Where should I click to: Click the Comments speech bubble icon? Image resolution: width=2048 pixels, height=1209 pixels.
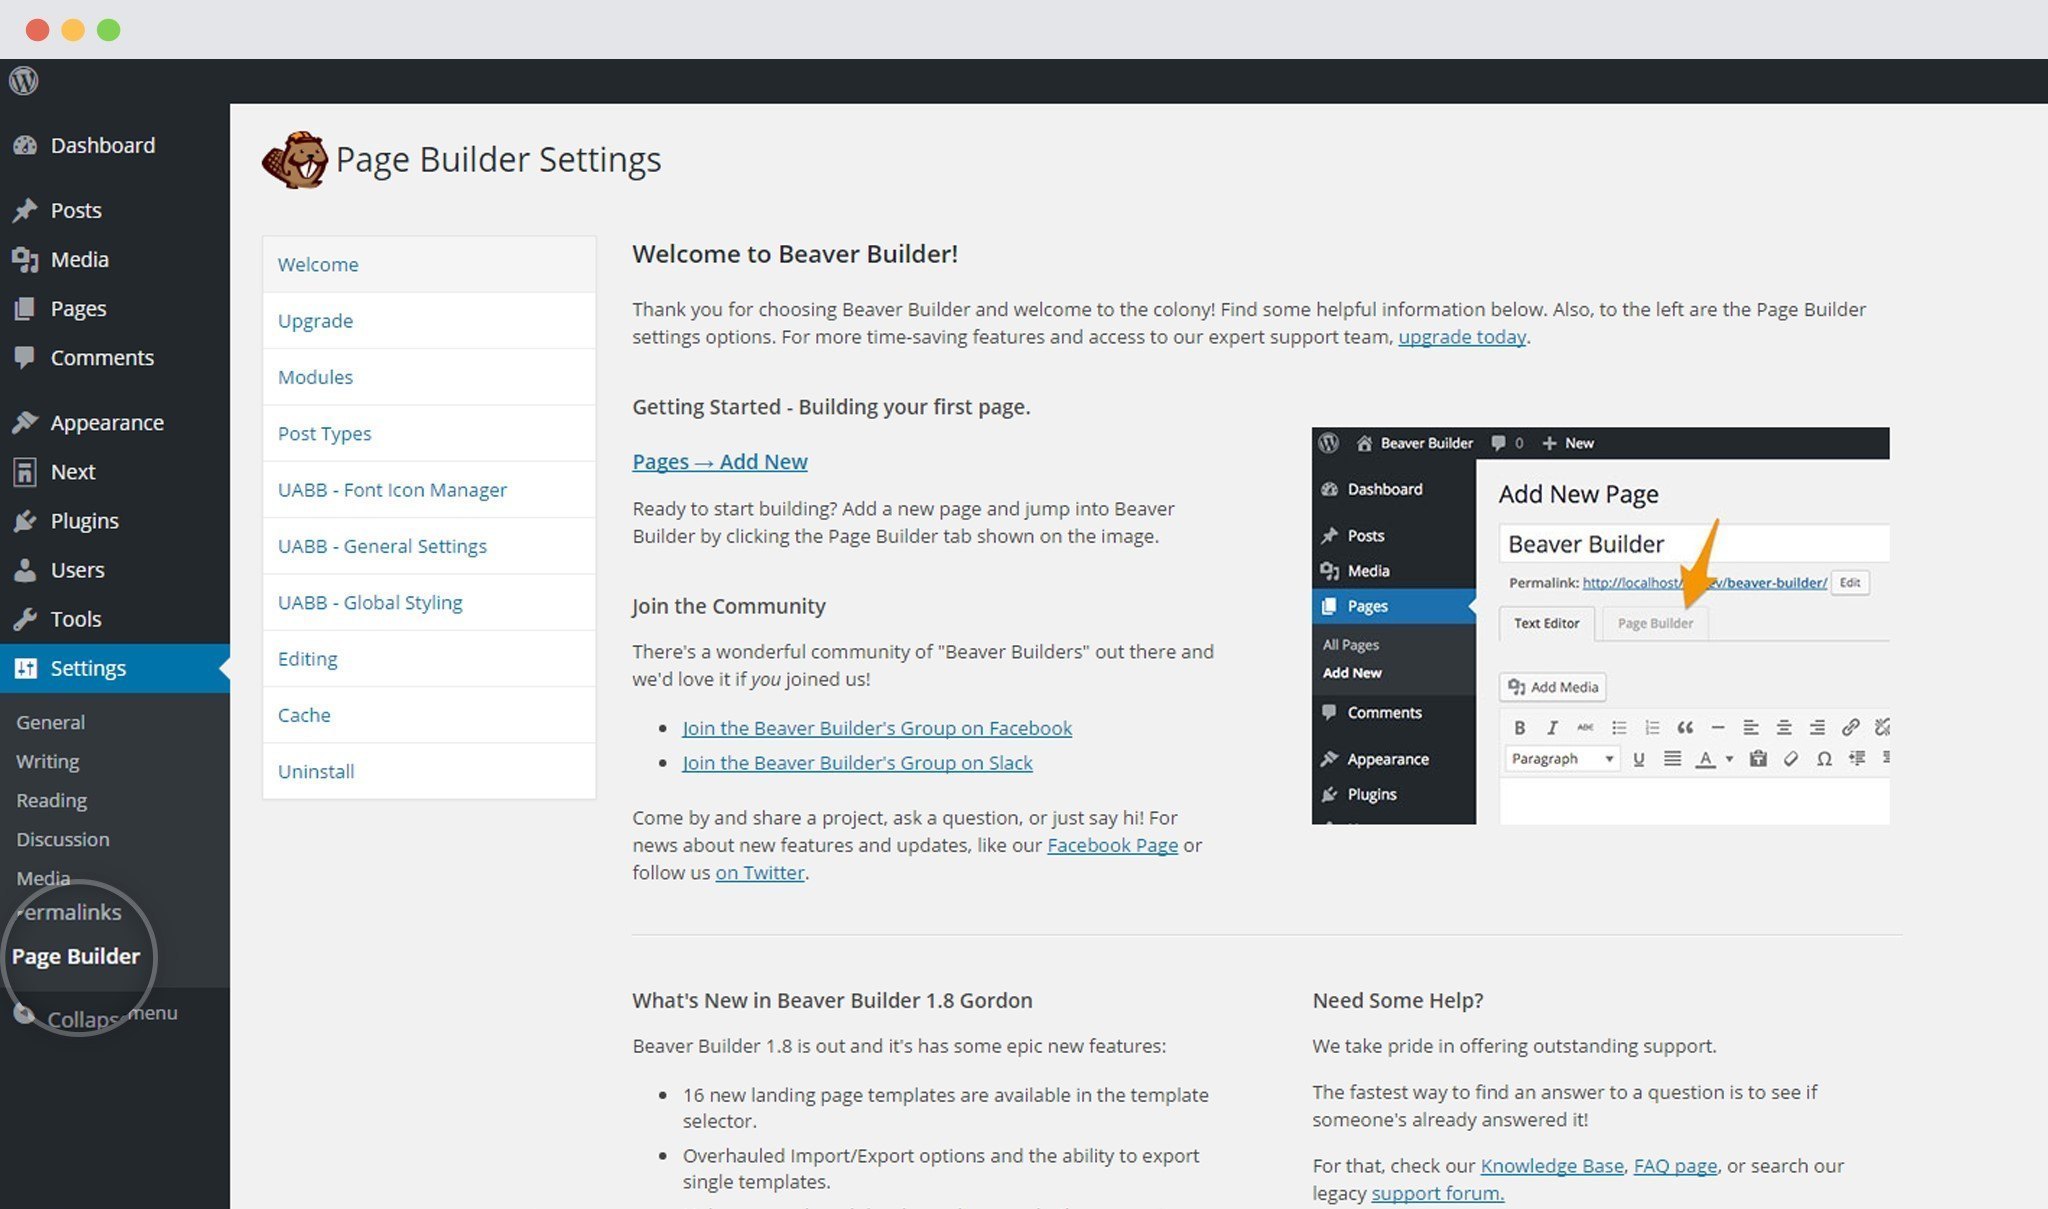25,357
